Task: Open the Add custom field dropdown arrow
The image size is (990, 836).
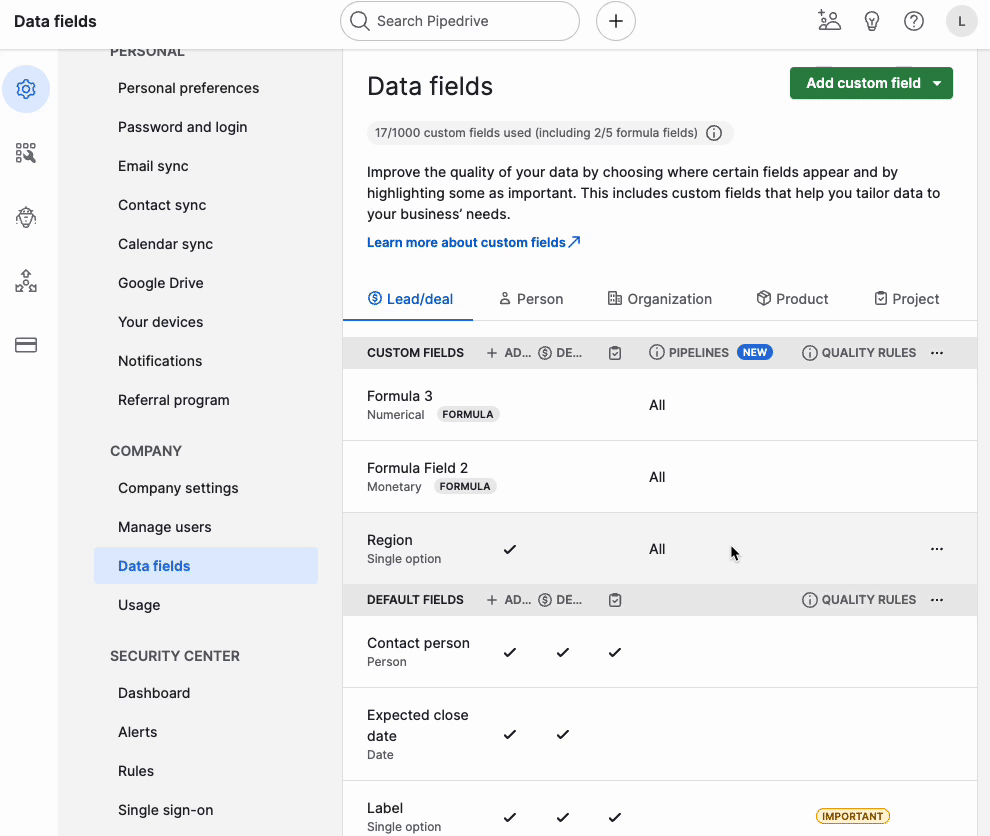Action: click(x=938, y=83)
